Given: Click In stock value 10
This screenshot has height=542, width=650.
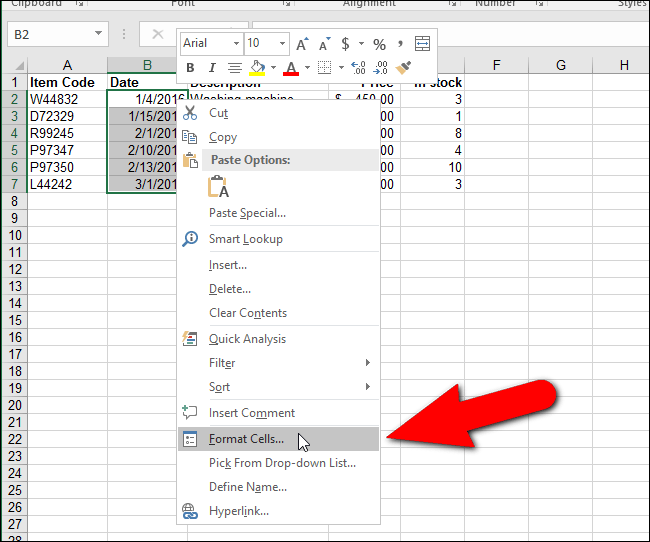Looking at the screenshot, I should pyautogui.click(x=432, y=167).
